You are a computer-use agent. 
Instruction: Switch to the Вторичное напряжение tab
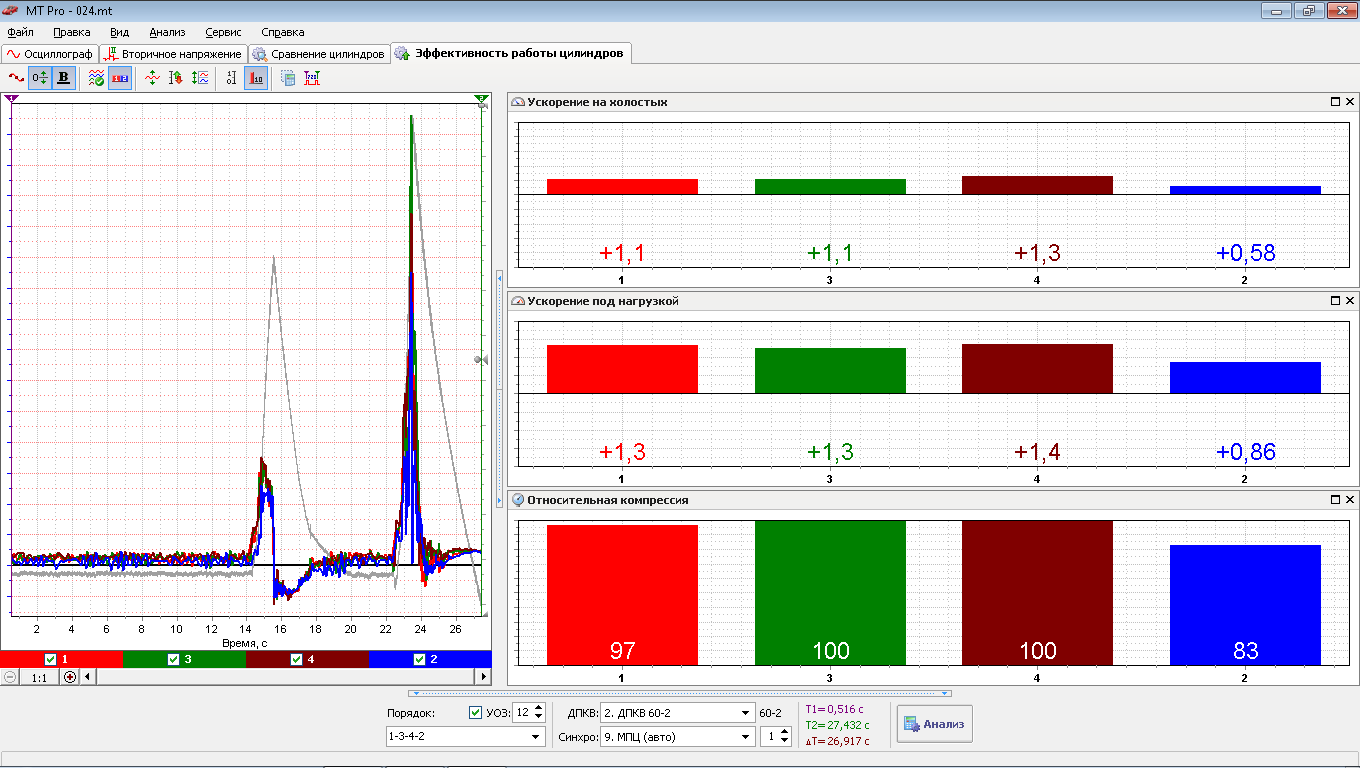coord(173,54)
